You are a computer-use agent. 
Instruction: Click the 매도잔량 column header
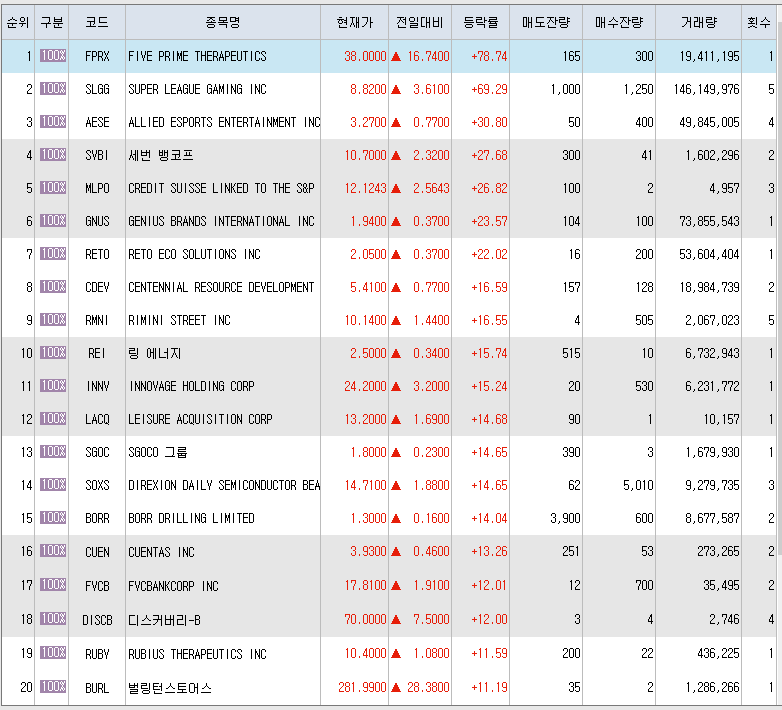coord(546,22)
